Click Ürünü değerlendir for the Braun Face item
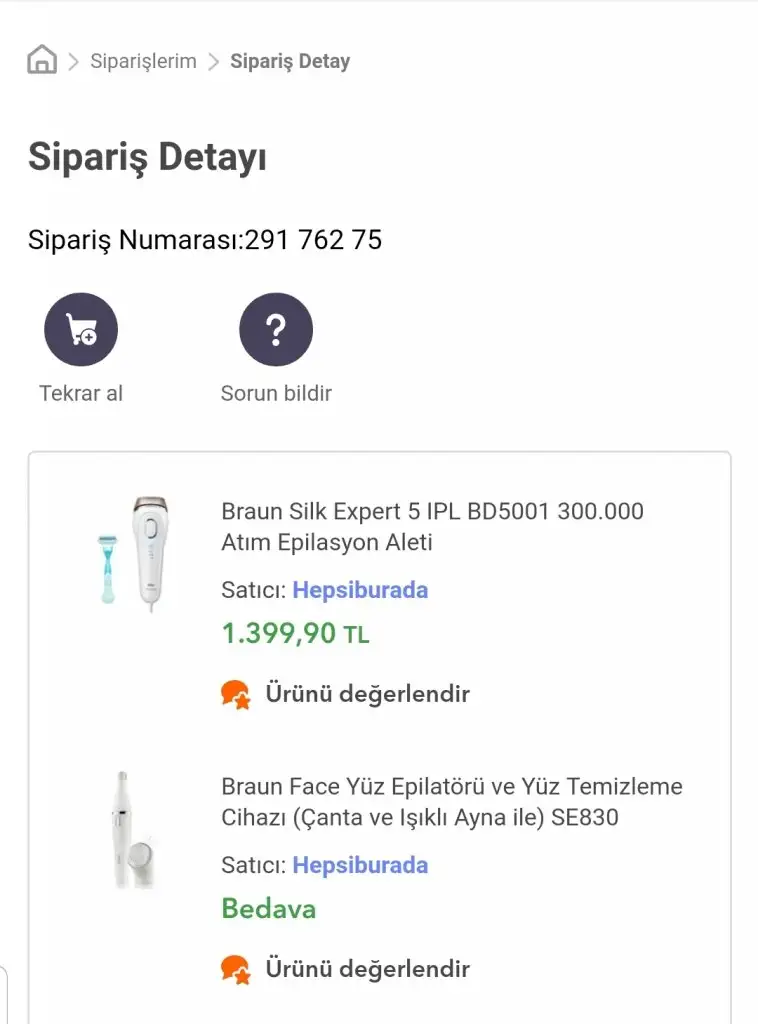 [x=367, y=969]
